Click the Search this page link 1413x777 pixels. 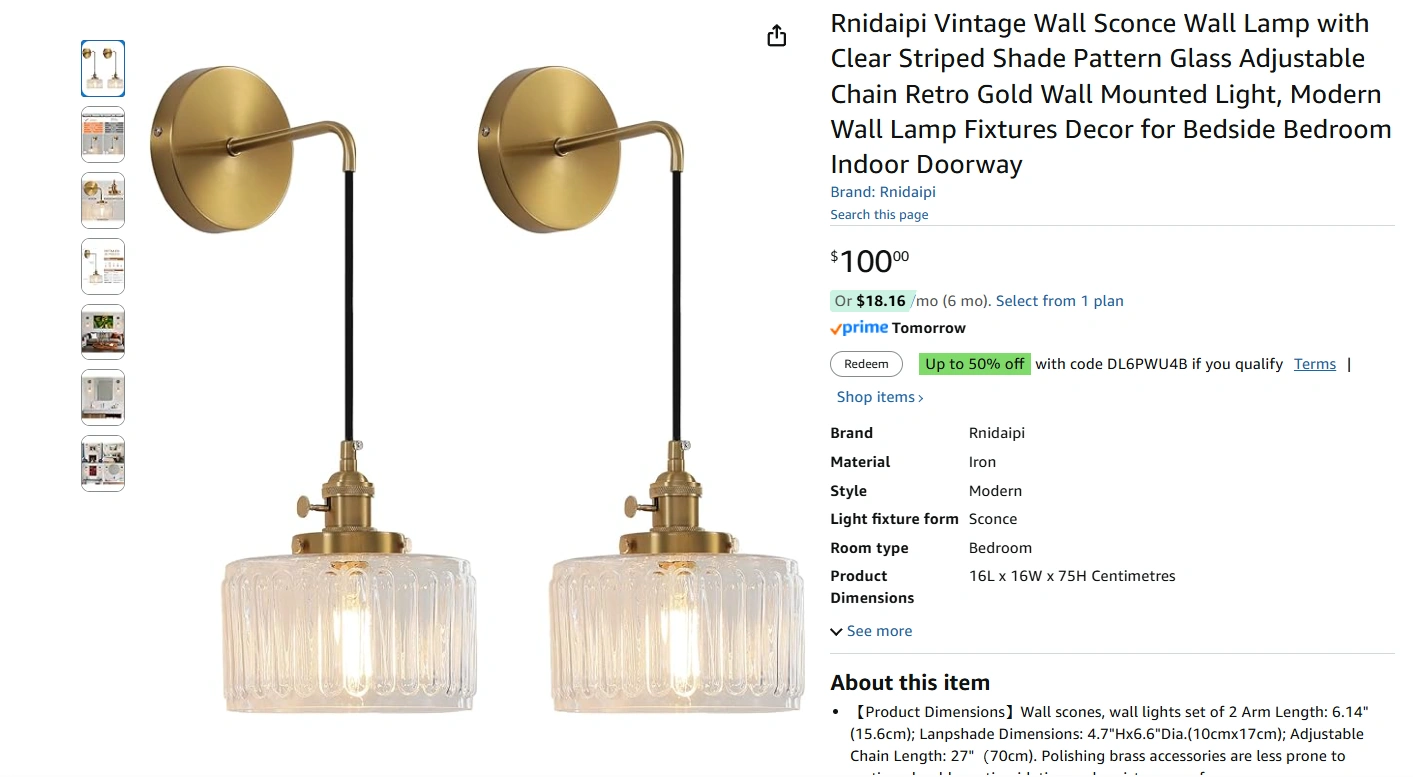[879, 215]
